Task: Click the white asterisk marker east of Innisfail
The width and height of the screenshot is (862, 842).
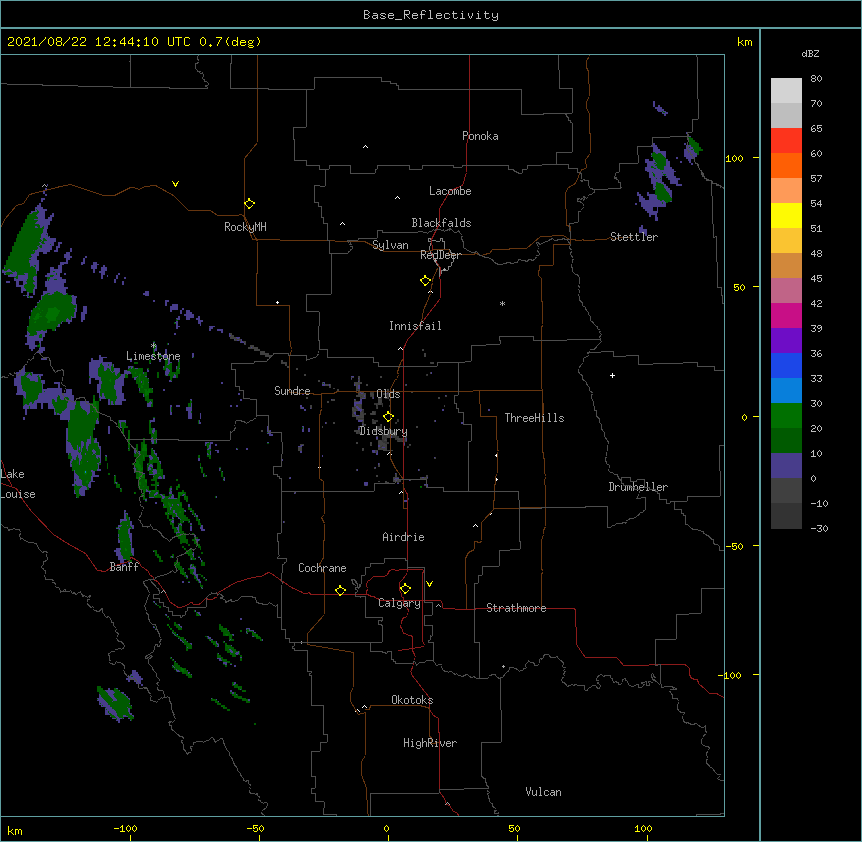Action: click(502, 303)
